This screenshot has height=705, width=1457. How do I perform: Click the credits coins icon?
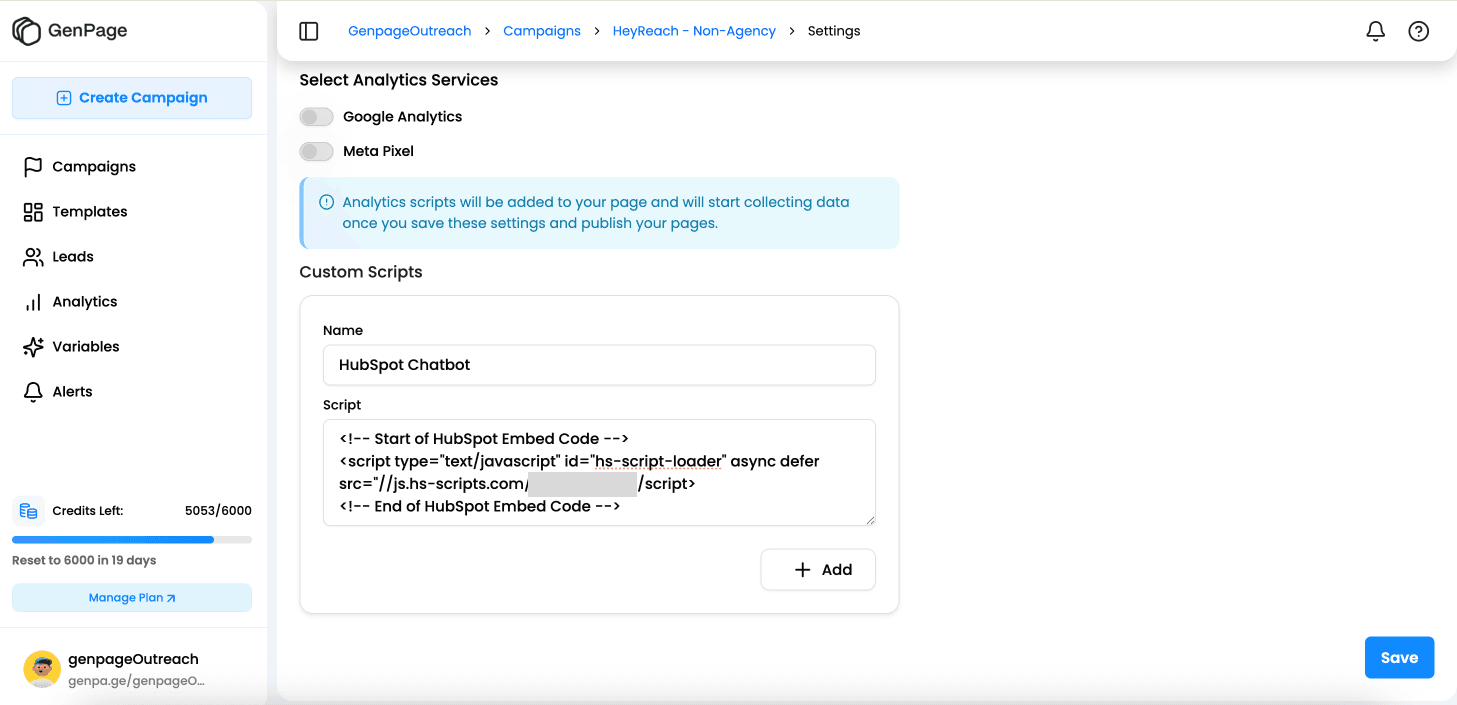tap(28, 511)
